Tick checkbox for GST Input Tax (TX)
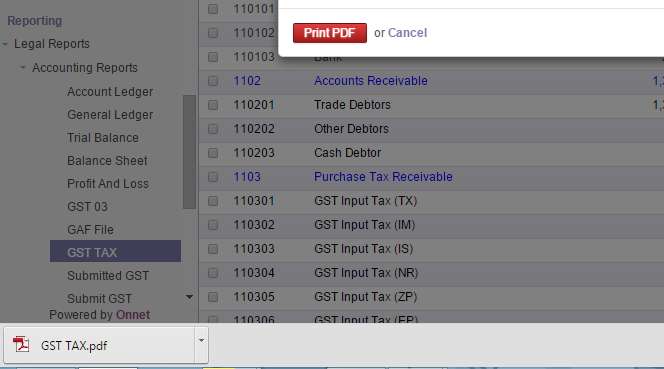 pos(213,201)
